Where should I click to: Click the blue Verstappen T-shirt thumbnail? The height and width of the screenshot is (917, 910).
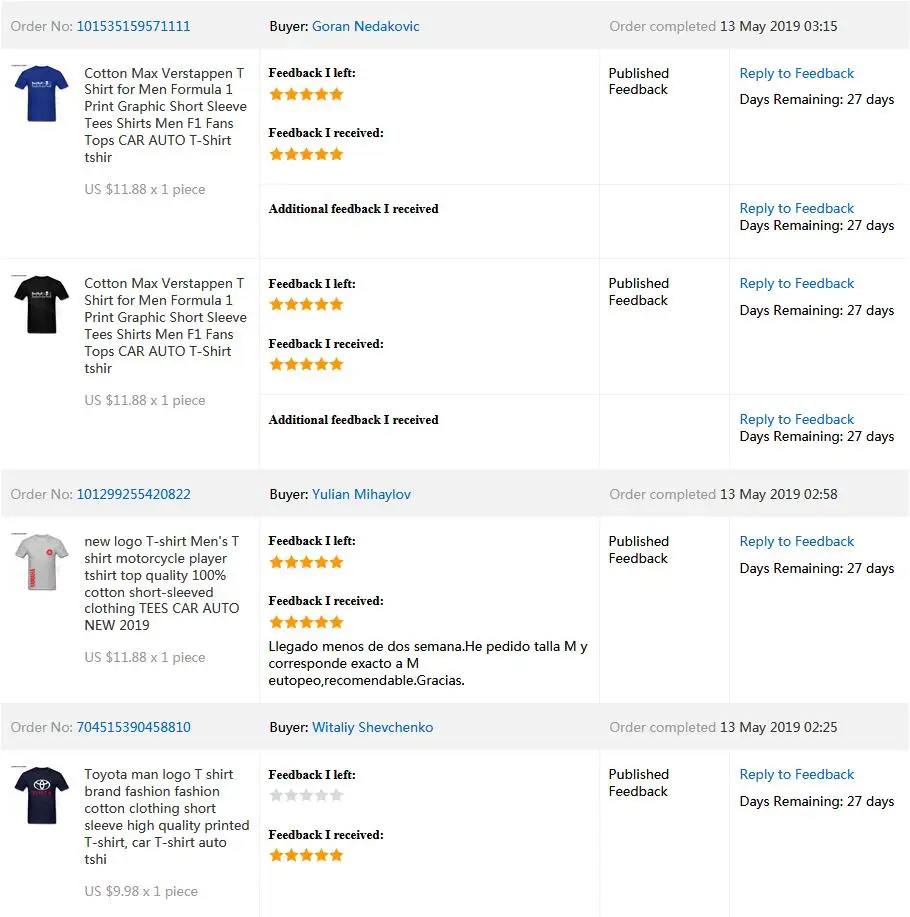pos(41,93)
